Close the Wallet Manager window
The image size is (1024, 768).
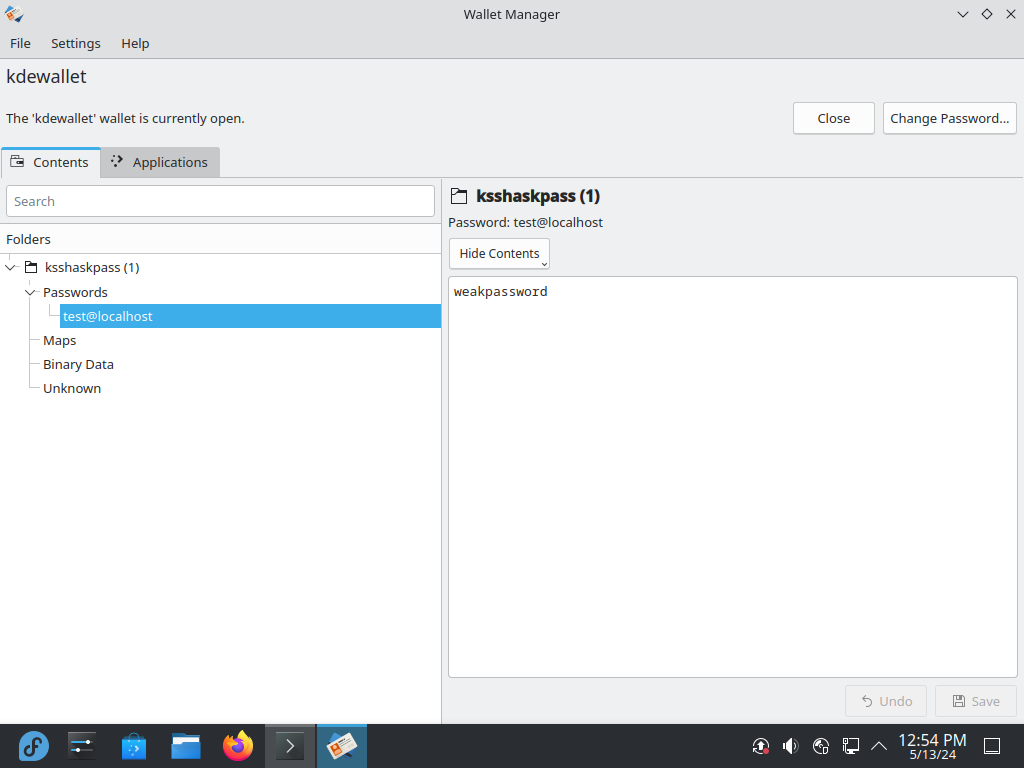[x=1011, y=14]
